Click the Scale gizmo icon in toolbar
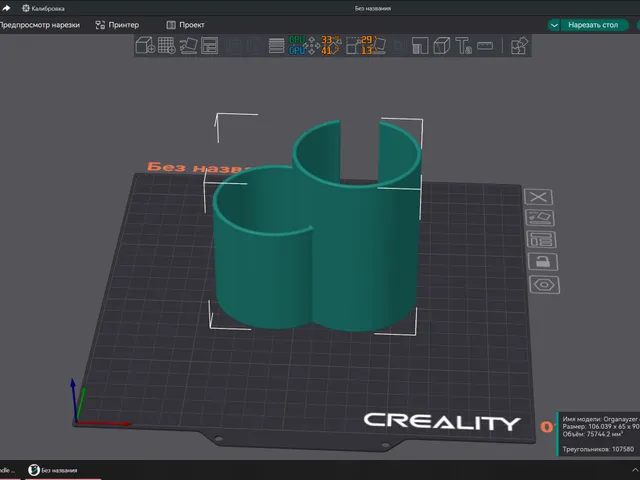 click(353, 46)
